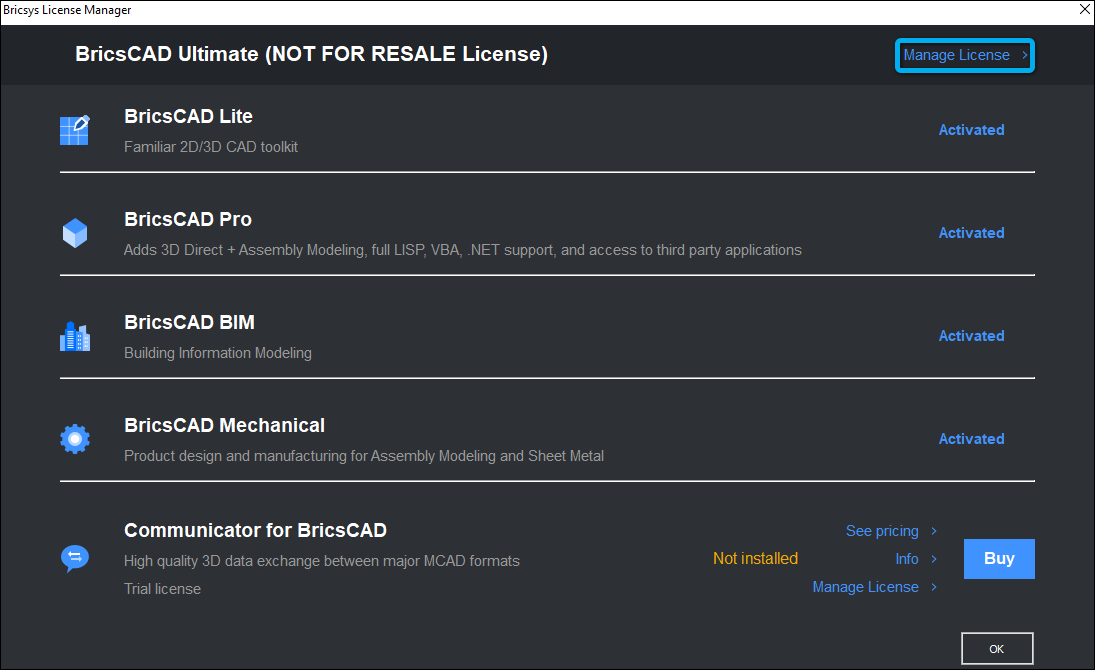1095x670 pixels.
Task: Click the Not installed status text
Action: [x=755, y=558]
